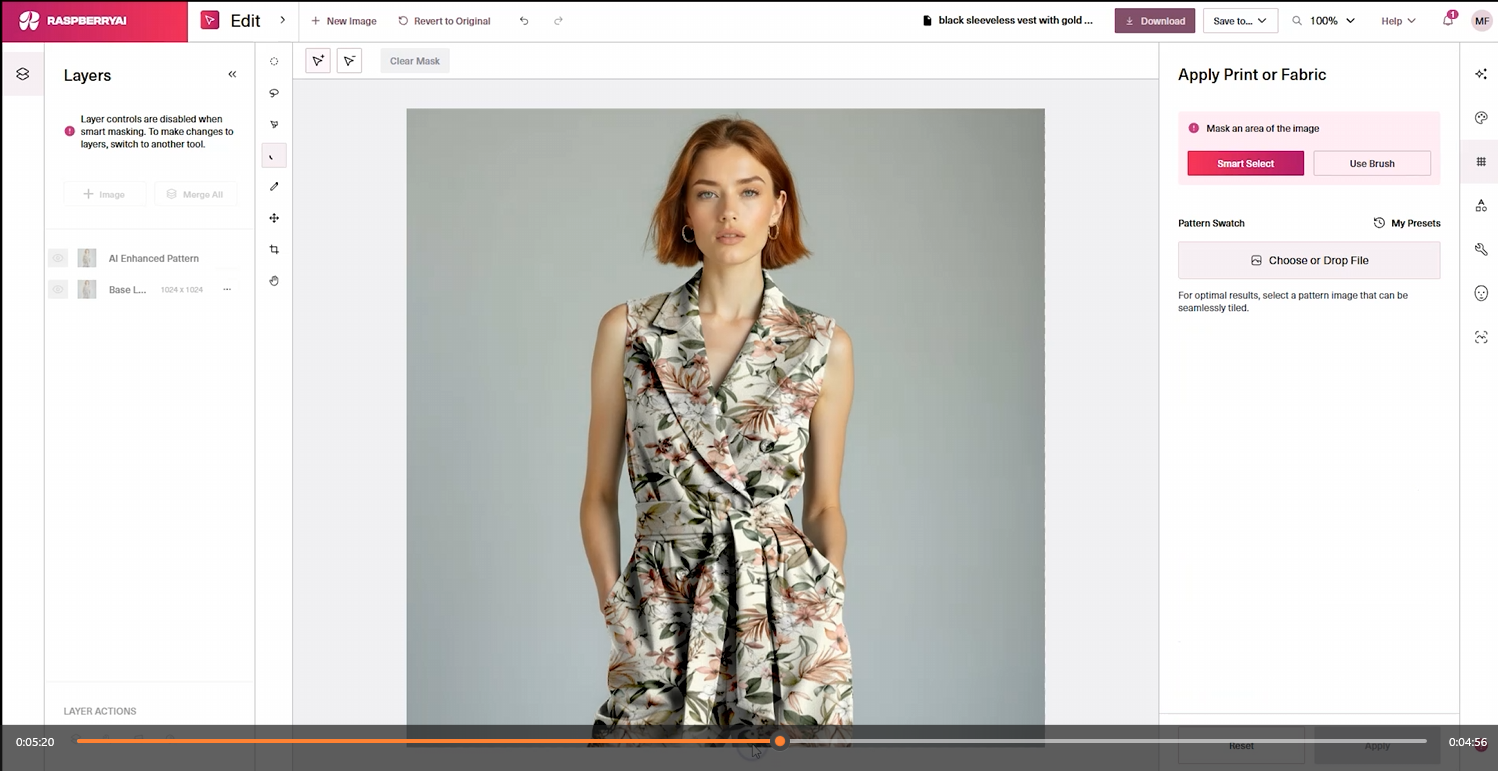Select the pencil brush tool
Viewport: 1498px width, 771px height.
pos(274,187)
